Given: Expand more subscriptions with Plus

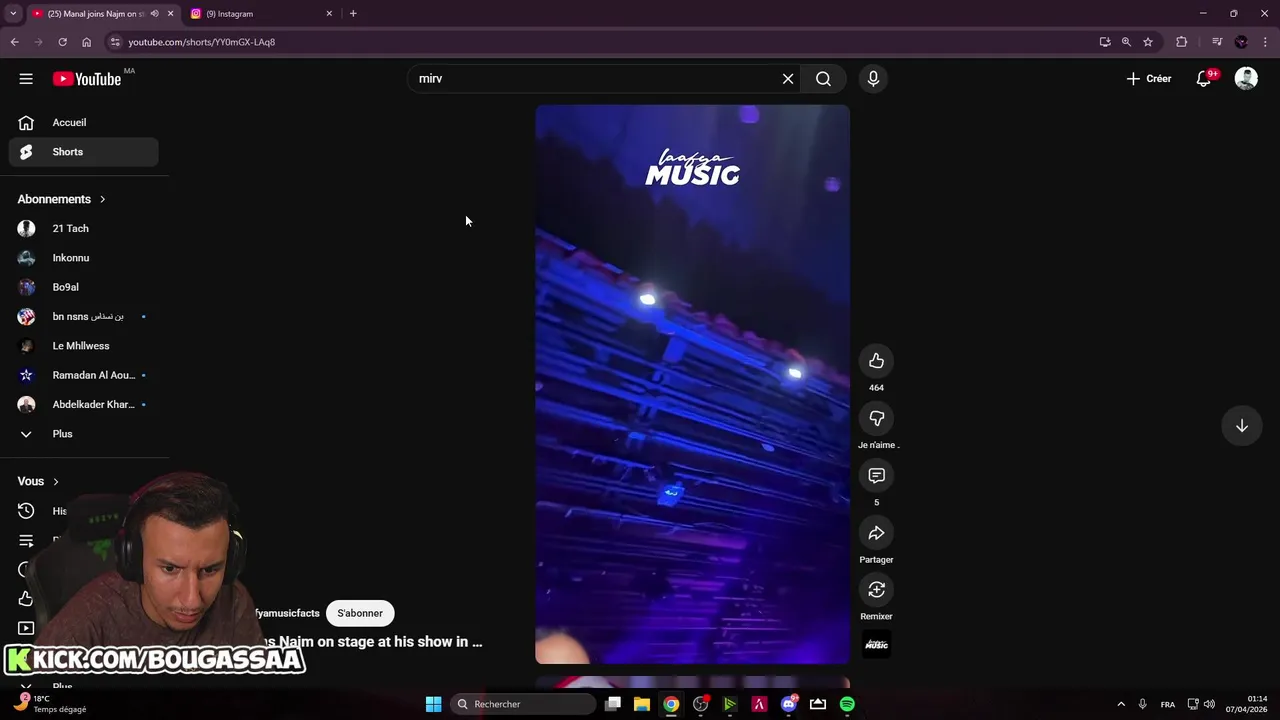Looking at the screenshot, I should click(84, 434).
